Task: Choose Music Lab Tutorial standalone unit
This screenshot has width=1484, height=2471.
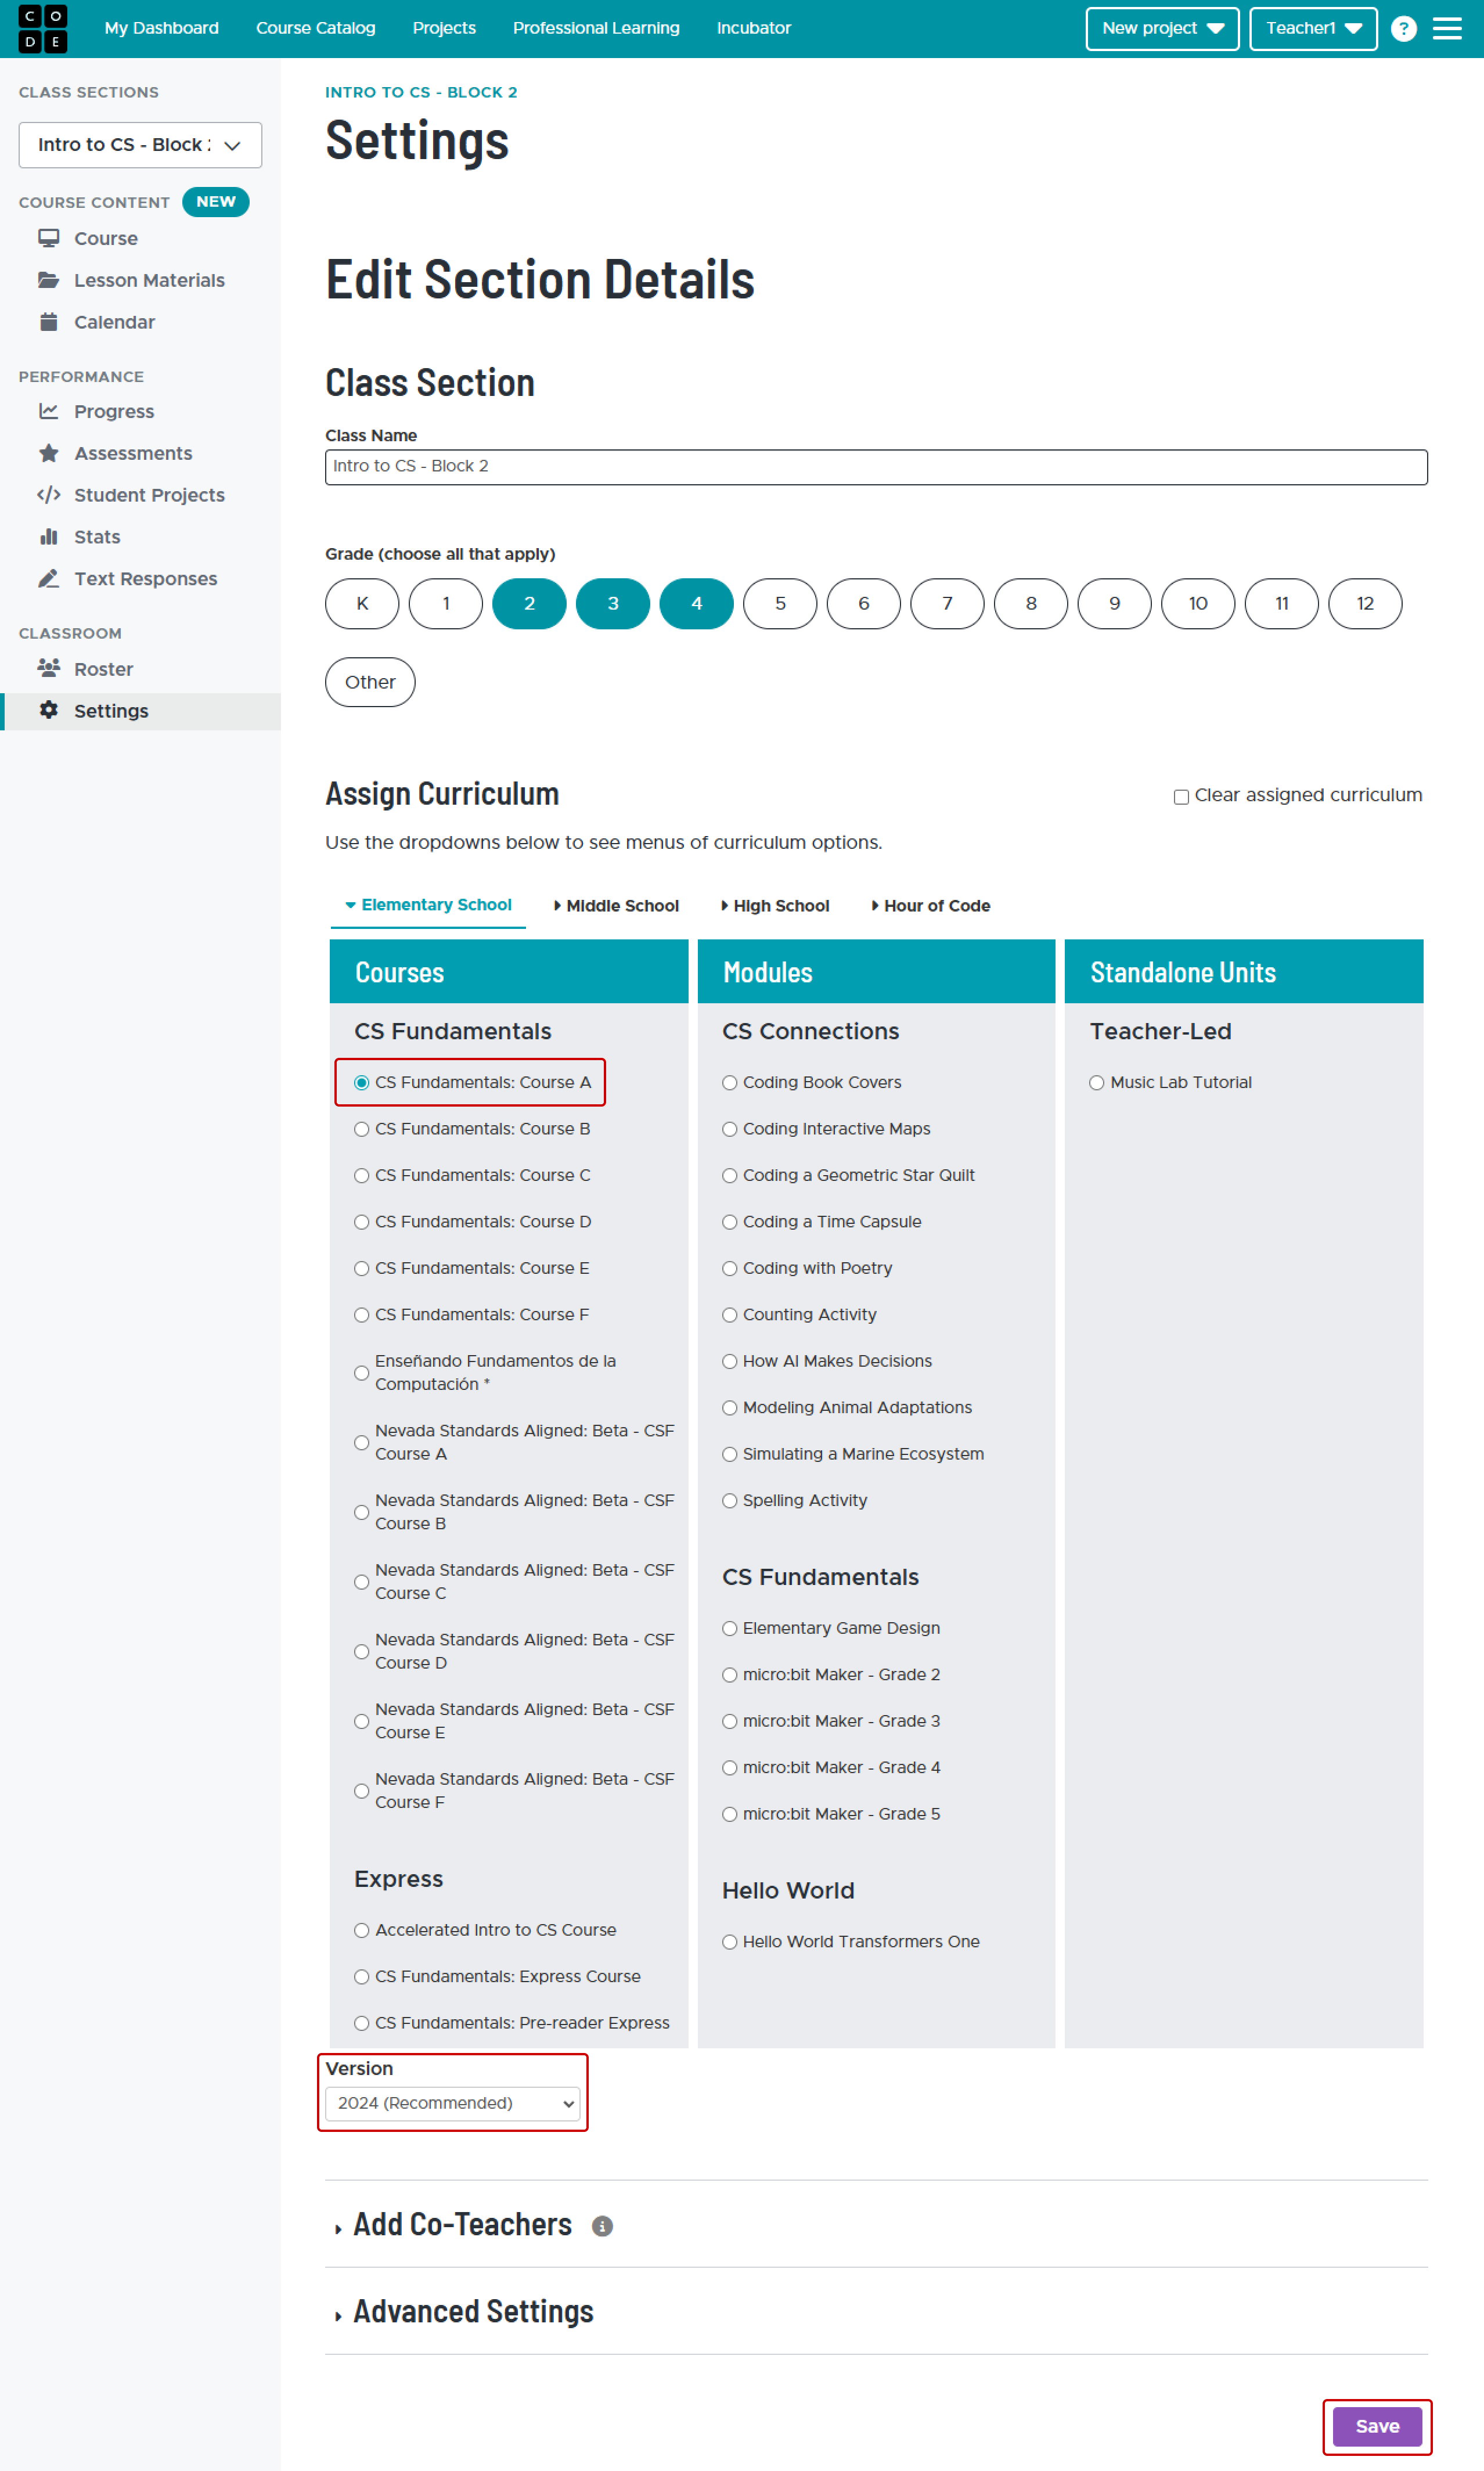Action: click(1097, 1083)
